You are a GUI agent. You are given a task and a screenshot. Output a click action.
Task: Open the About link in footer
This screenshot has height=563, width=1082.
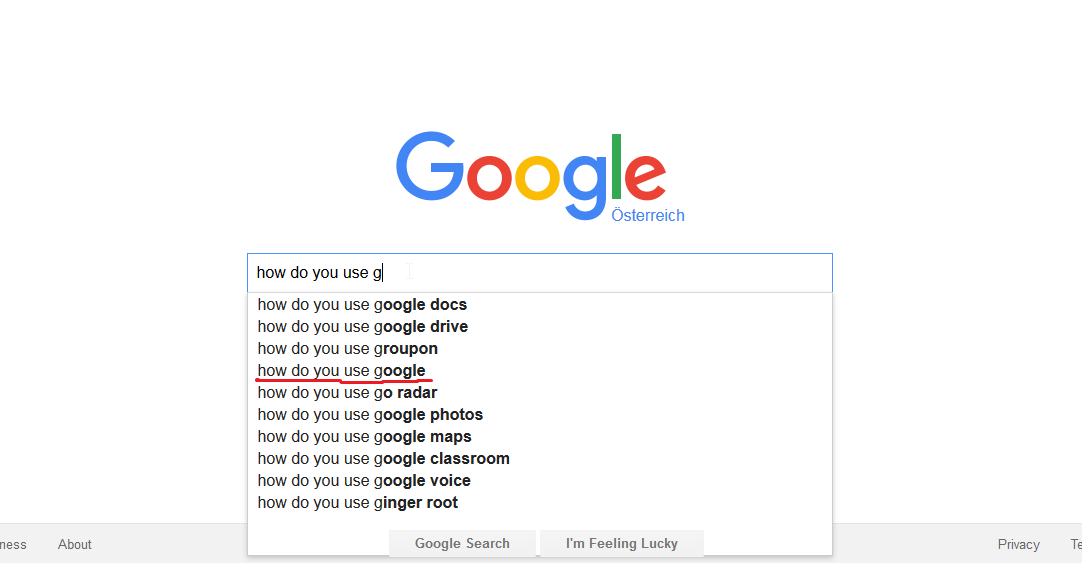tap(75, 544)
